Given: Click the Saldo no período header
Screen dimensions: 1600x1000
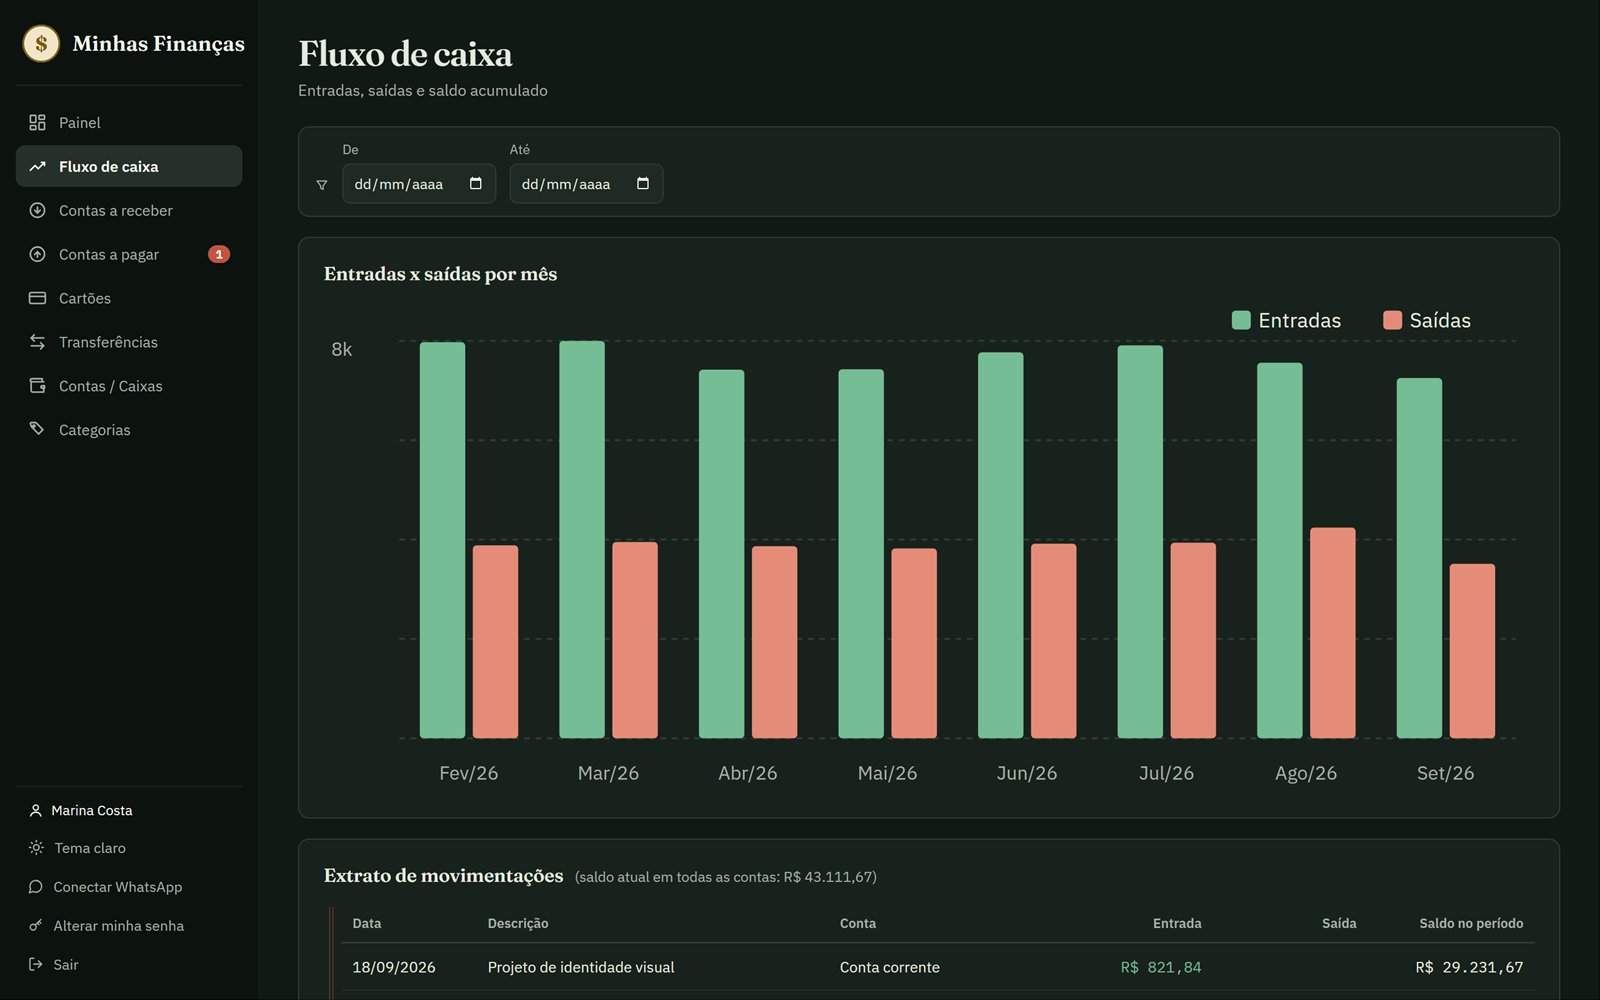Looking at the screenshot, I should point(1471,923).
